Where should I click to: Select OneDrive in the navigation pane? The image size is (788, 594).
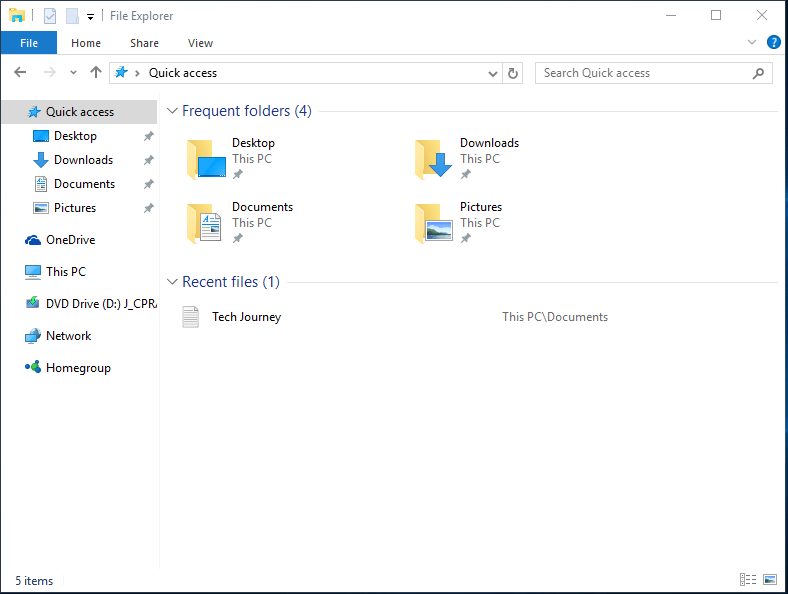(70, 240)
